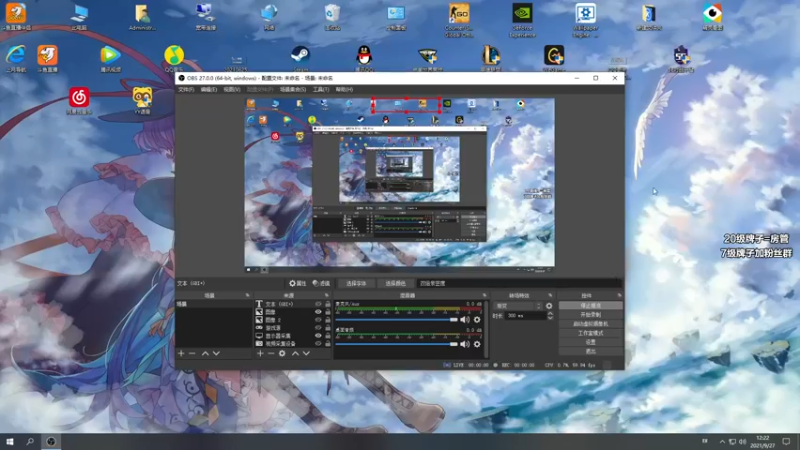Click the Steam desktop icon
This screenshot has height=450, width=800.
pos(300,55)
